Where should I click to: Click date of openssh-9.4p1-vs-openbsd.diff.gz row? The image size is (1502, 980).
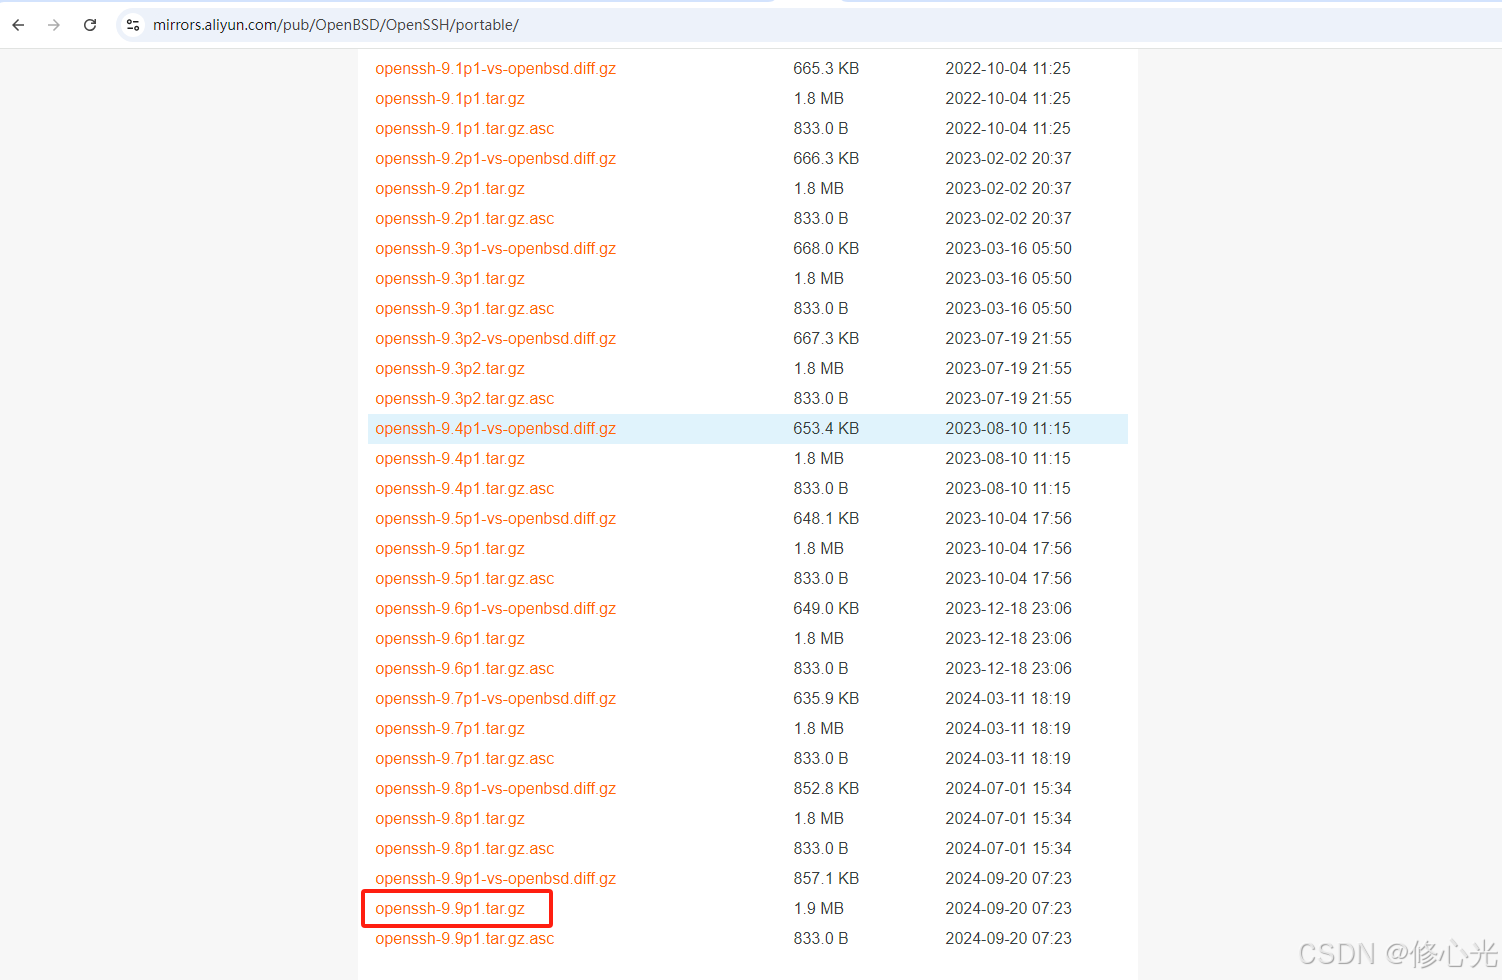tap(1008, 428)
